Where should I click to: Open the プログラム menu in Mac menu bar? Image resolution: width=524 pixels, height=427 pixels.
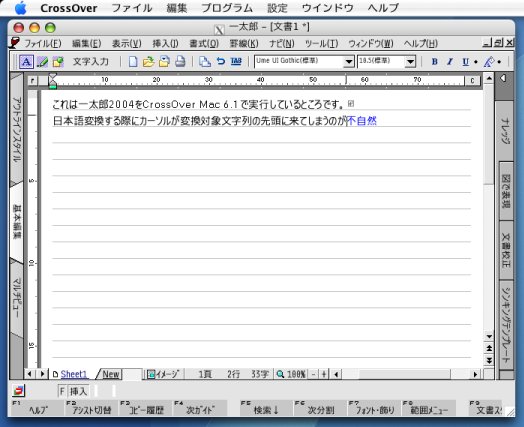click(227, 8)
